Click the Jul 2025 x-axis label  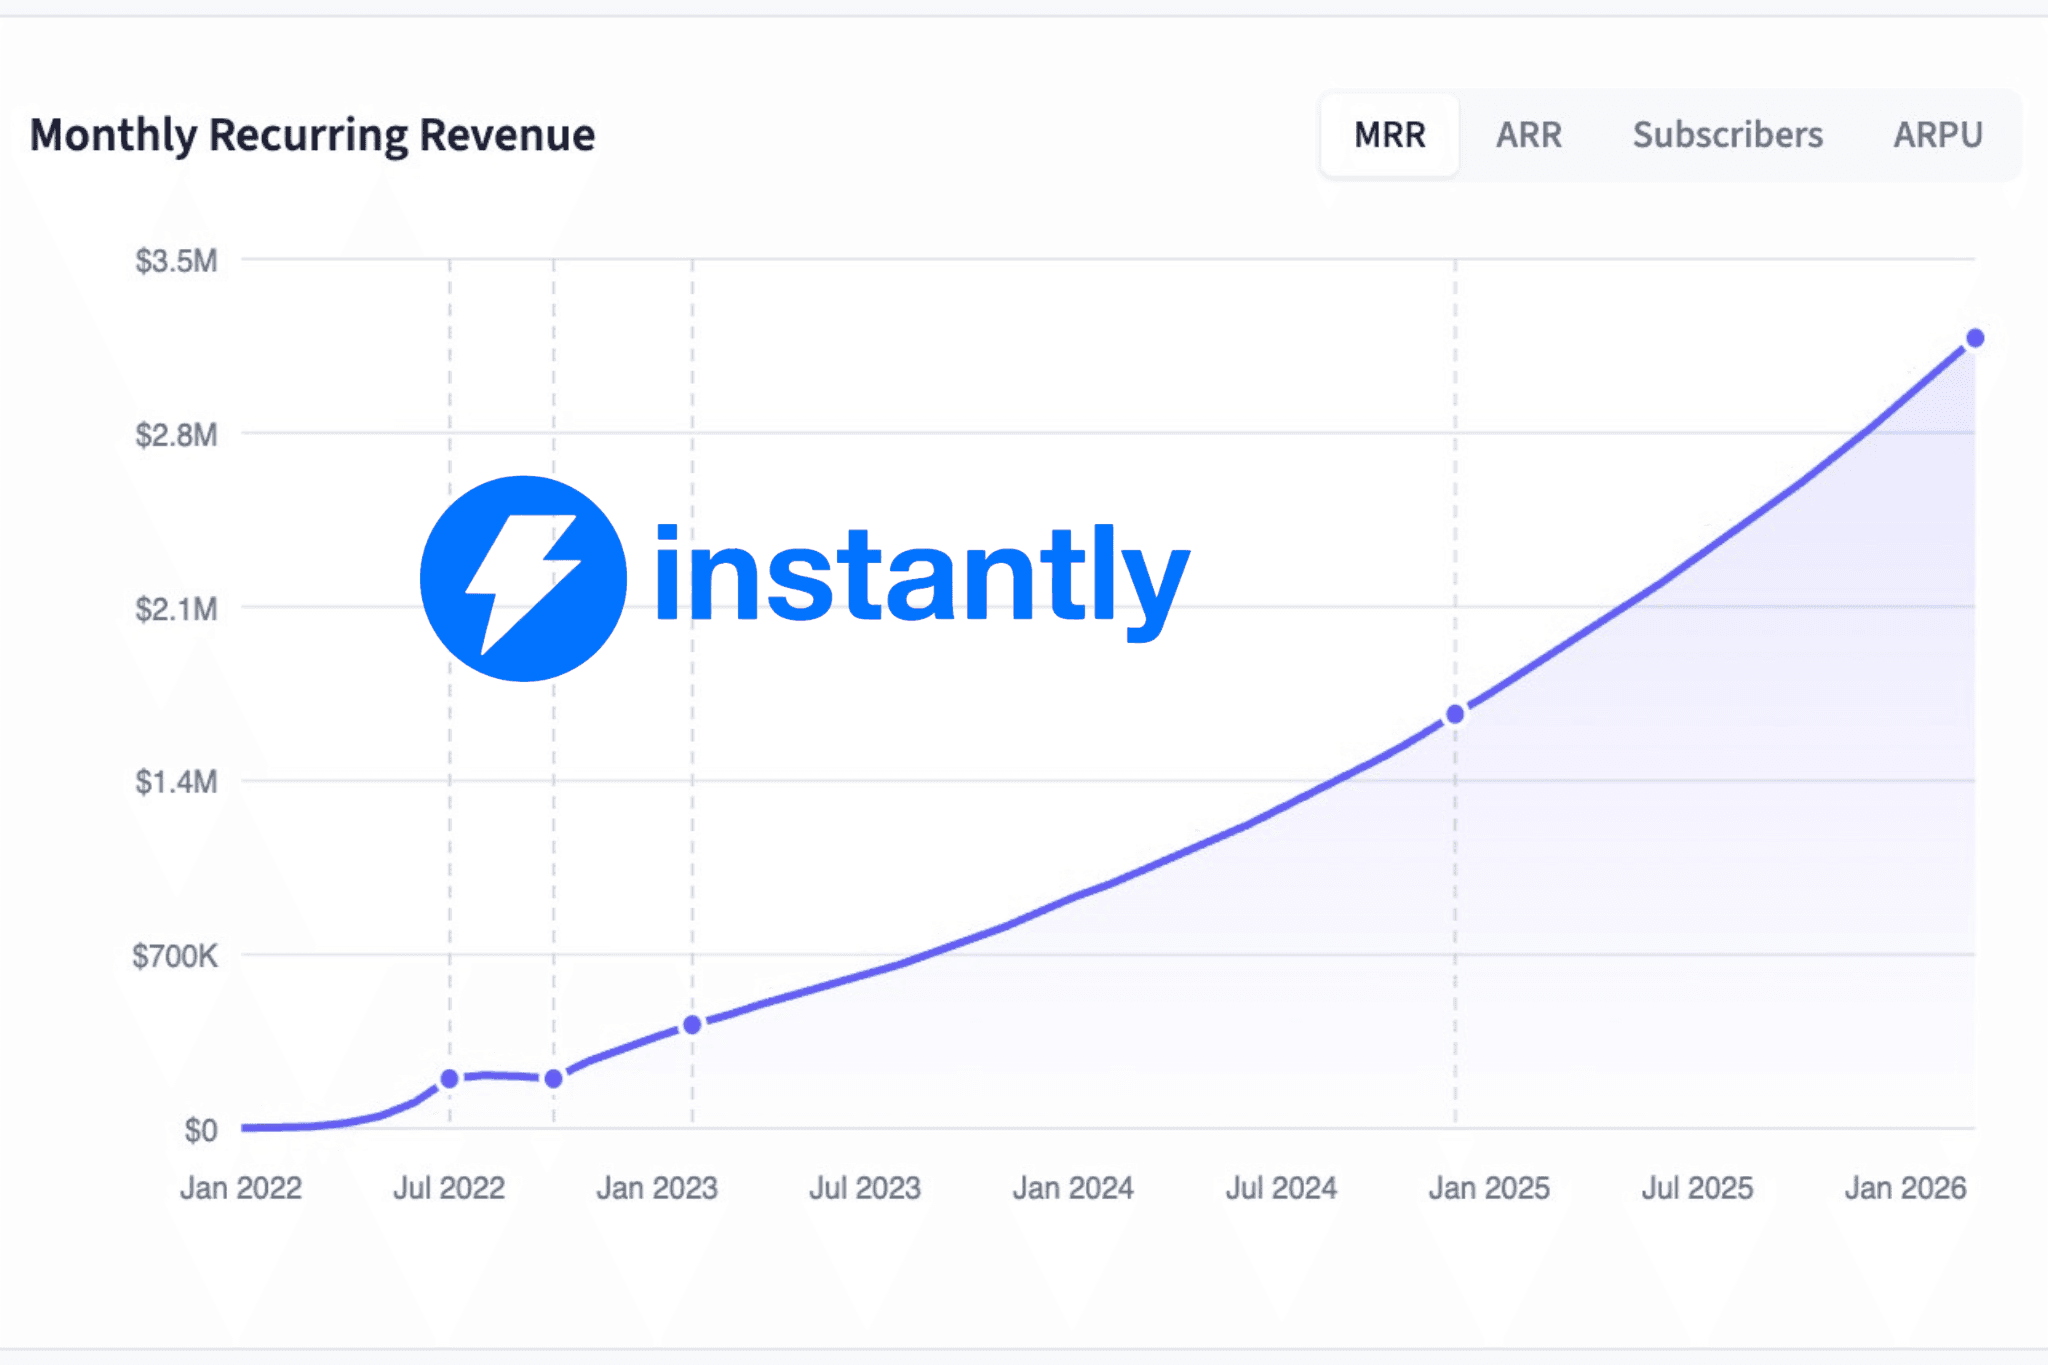(1700, 1188)
